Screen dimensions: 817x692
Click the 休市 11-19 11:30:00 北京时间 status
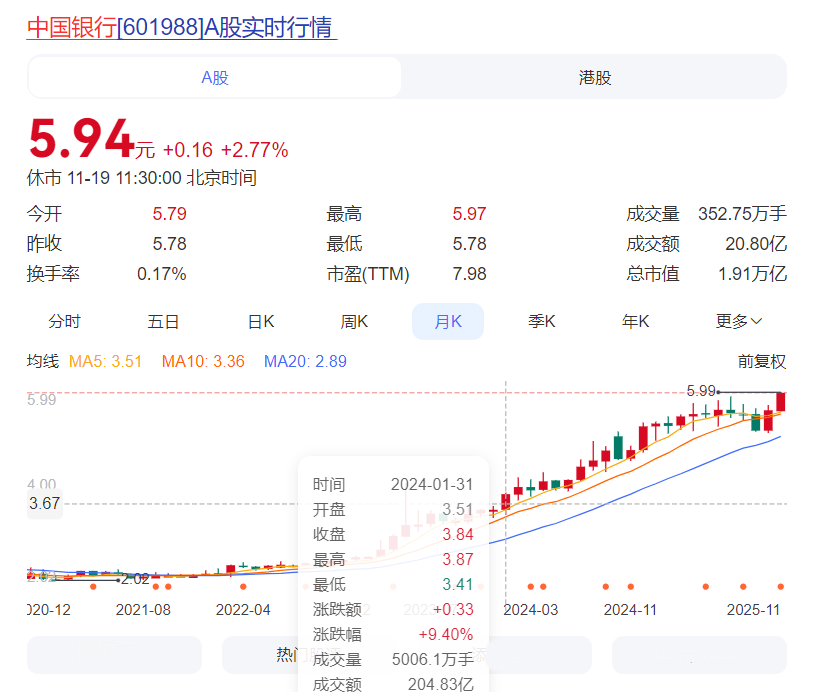[142, 178]
